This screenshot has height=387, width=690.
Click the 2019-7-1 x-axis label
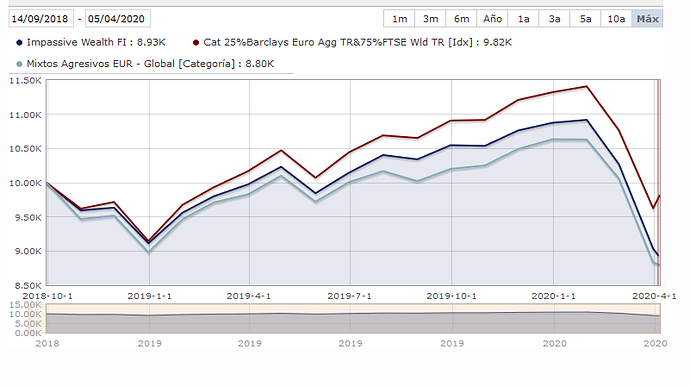tap(349, 296)
